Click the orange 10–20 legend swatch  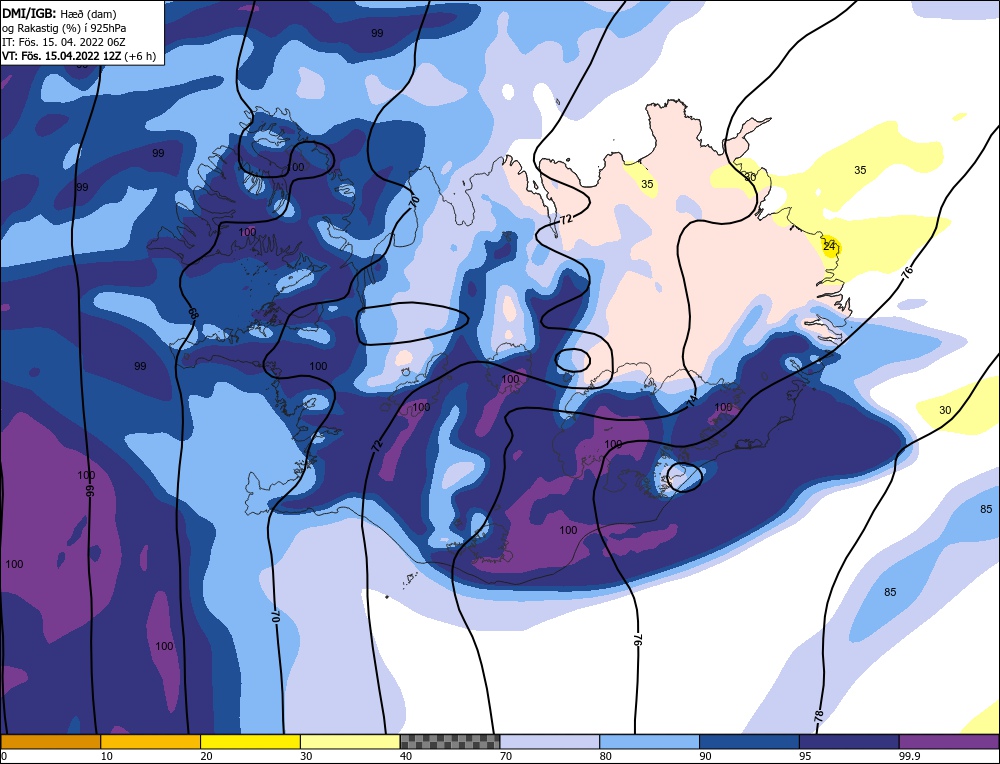click(x=151, y=741)
